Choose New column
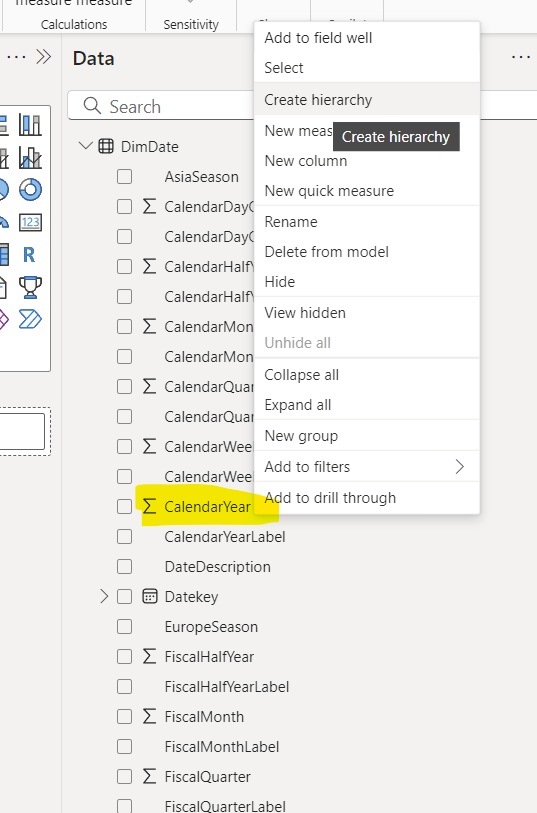Image resolution: width=537 pixels, height=813 pixels. (x=367, y=161)
